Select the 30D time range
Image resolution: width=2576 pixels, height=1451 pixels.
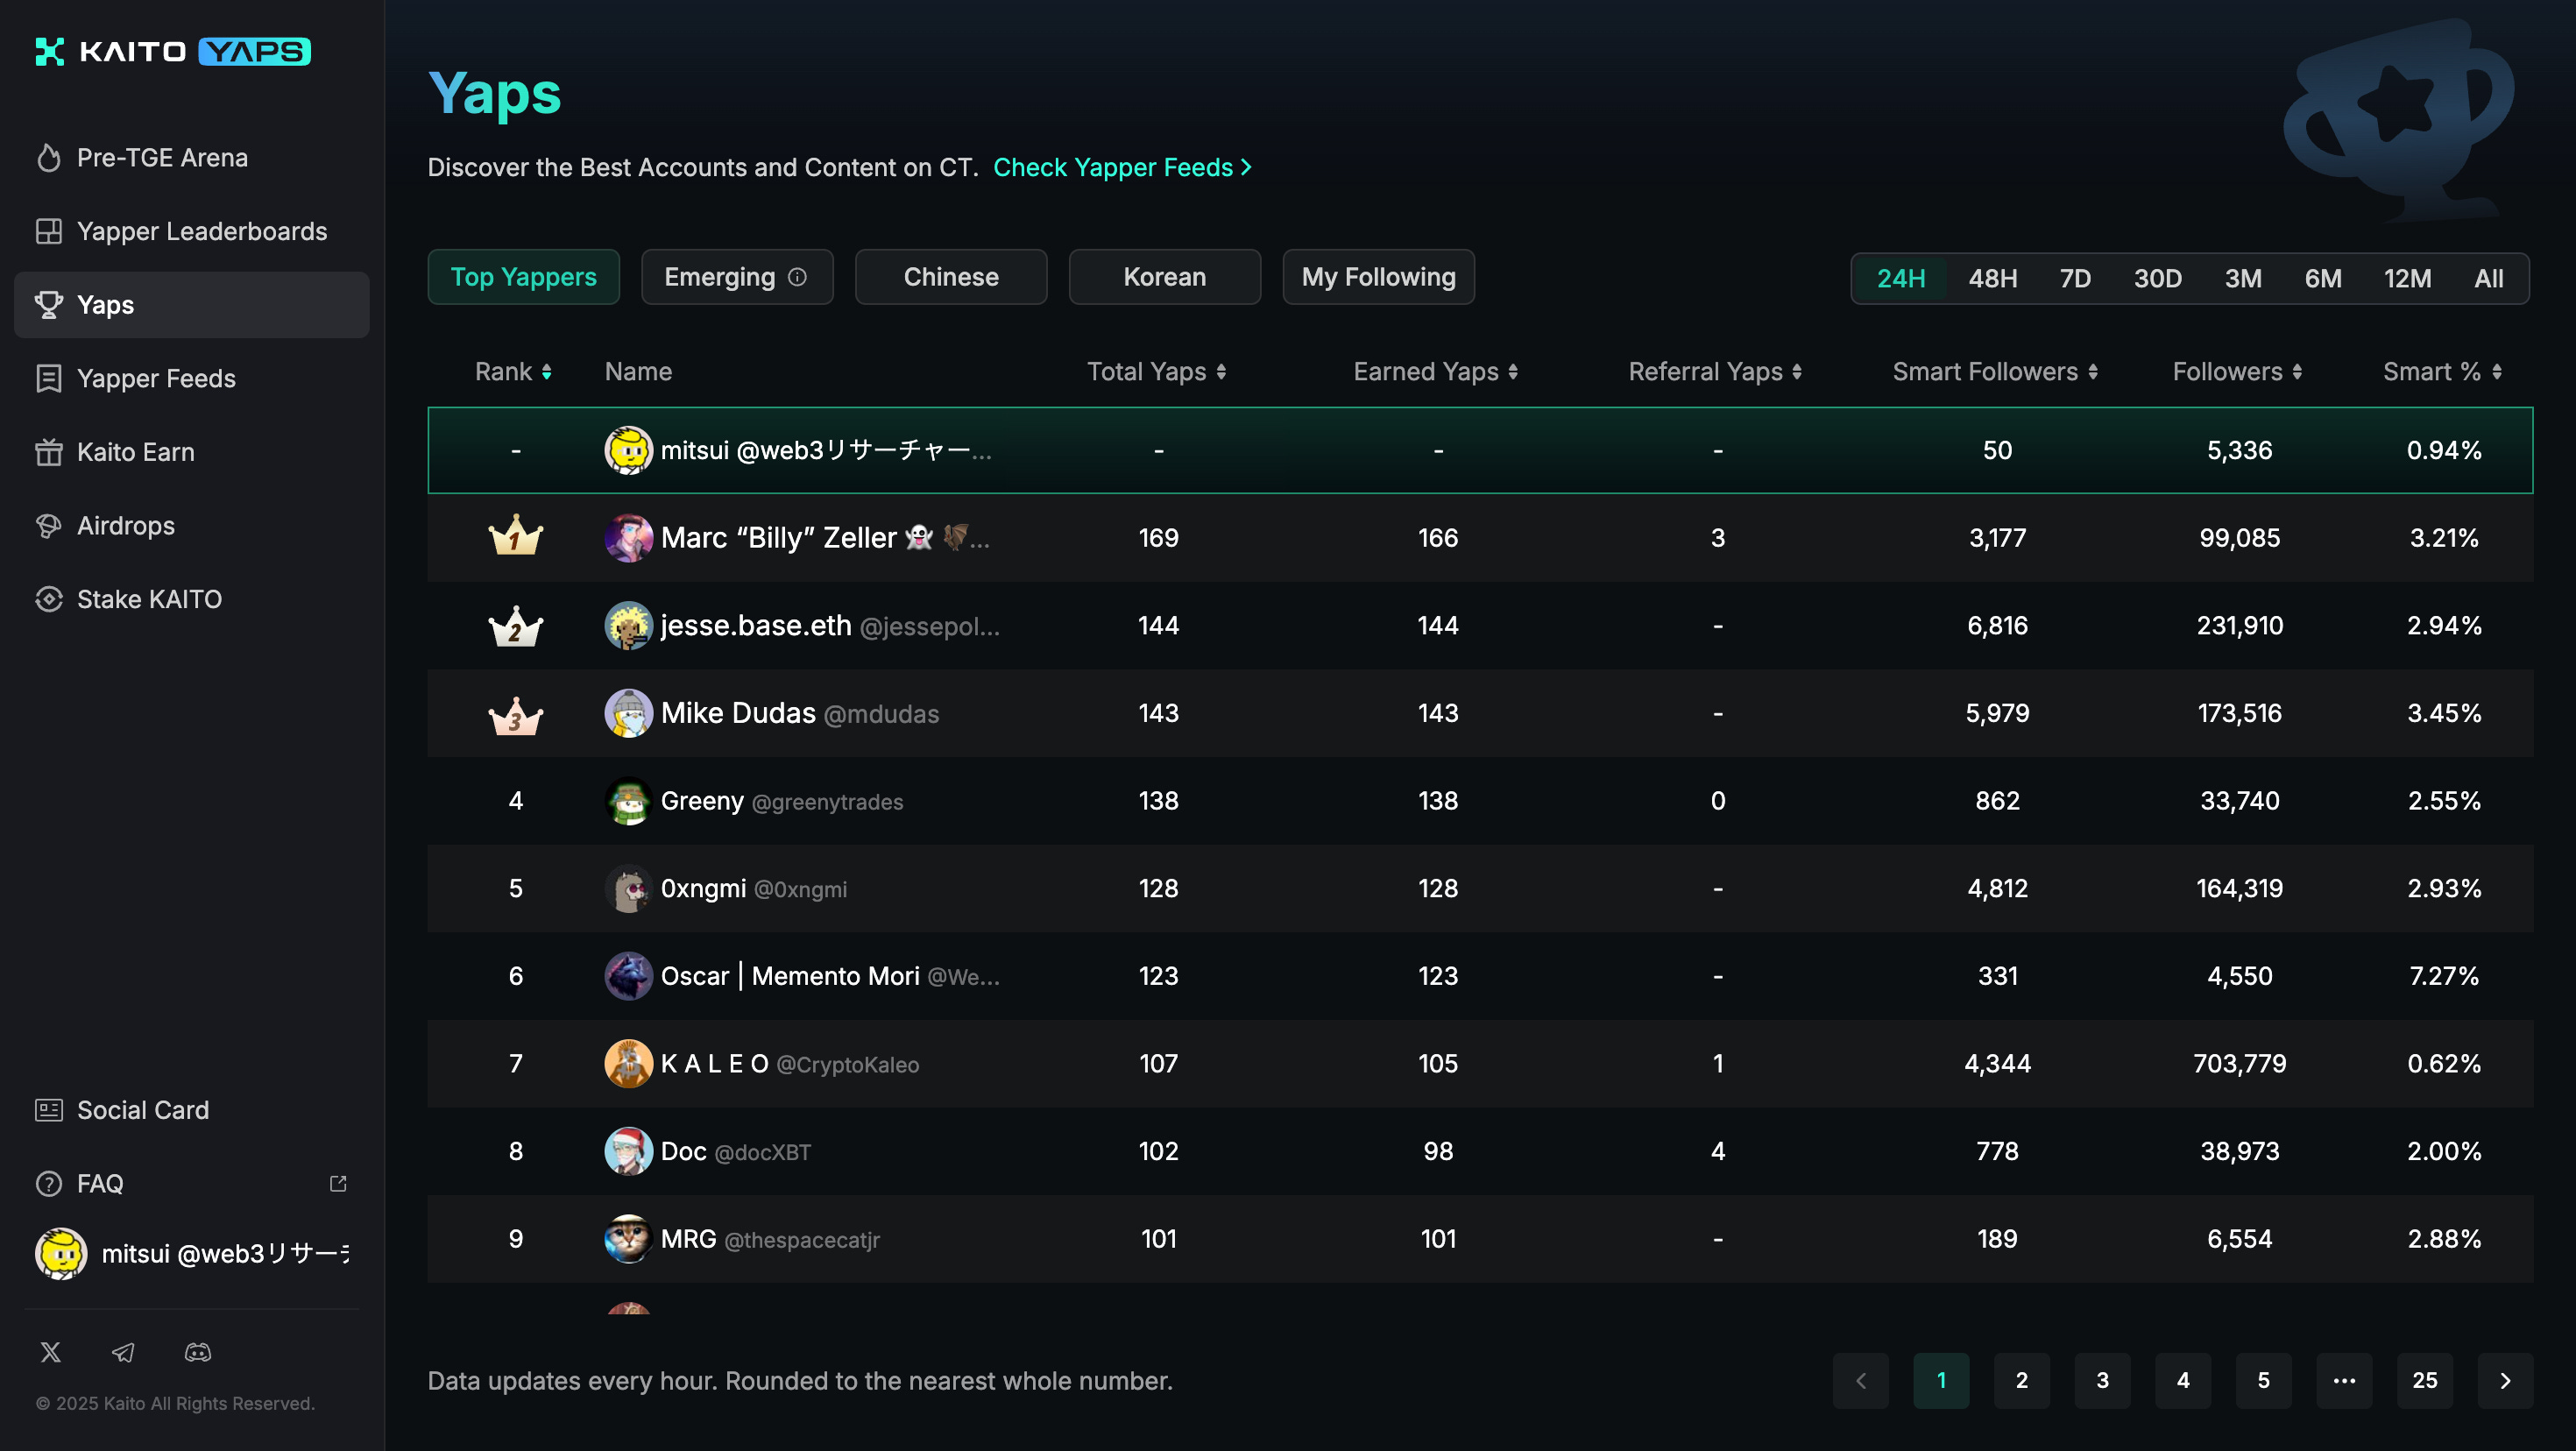(x=2157, y=278)
